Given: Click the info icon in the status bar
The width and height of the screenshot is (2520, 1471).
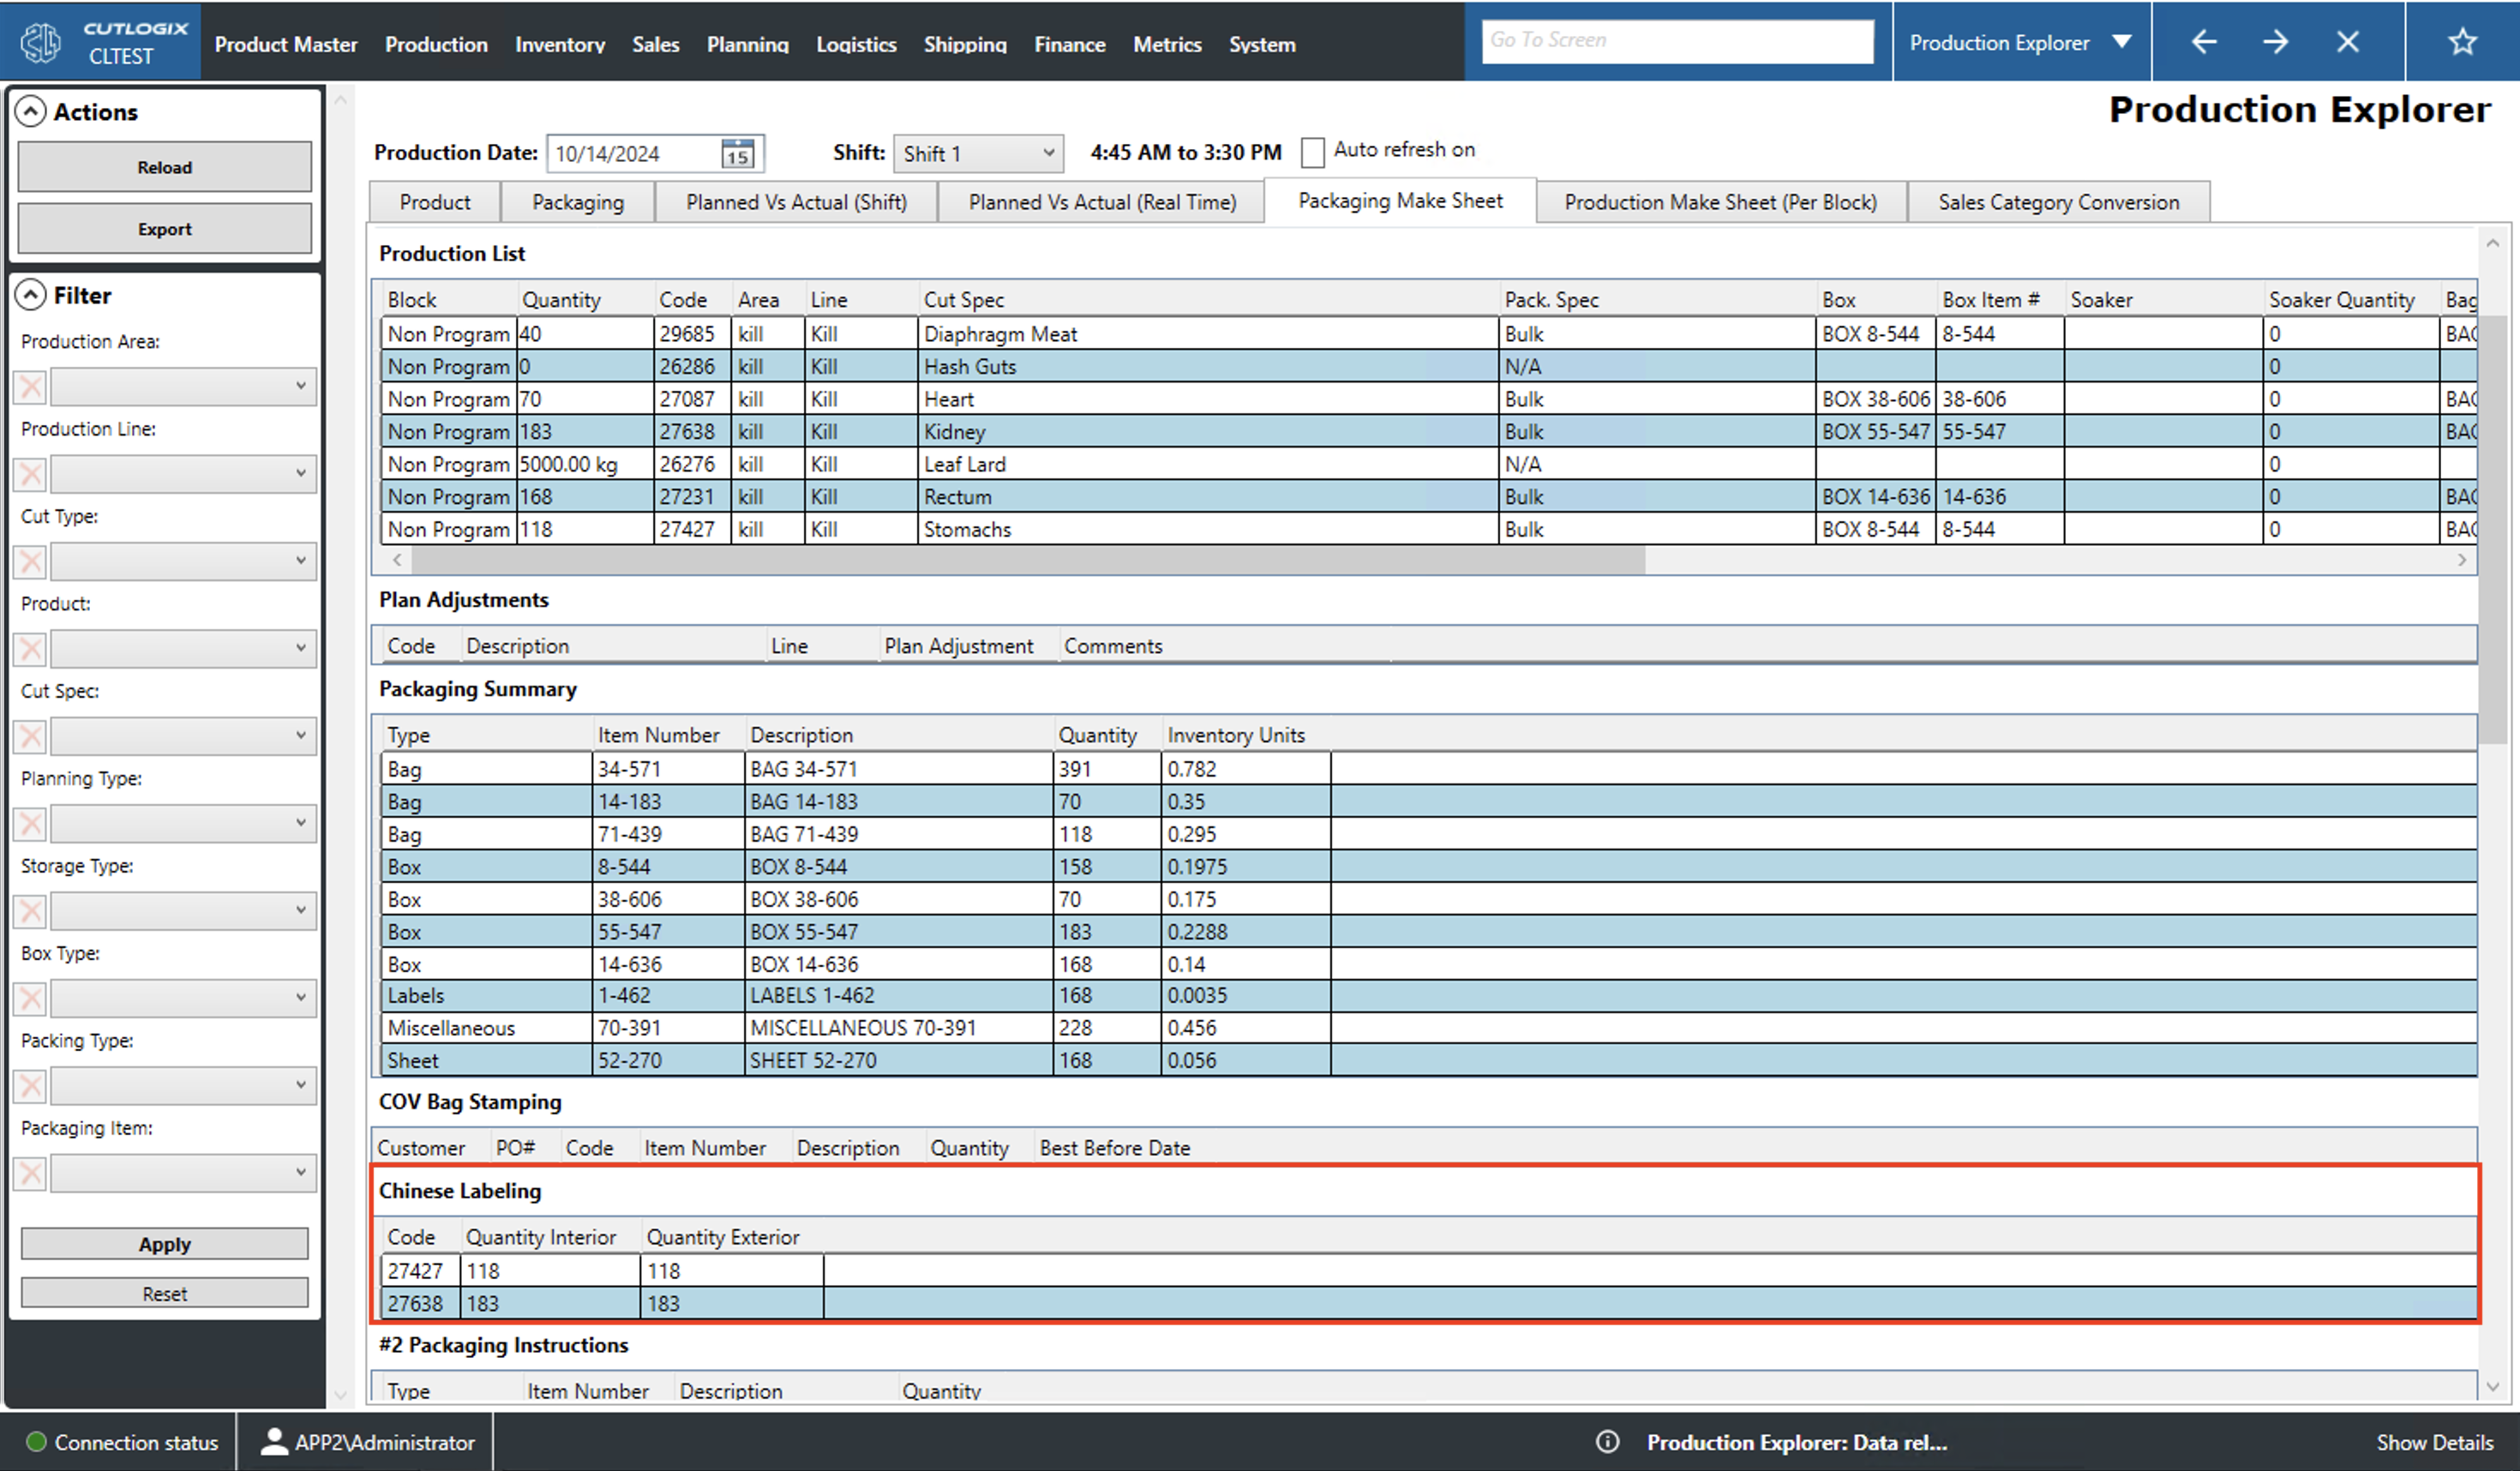Looking at the screenshot, I should [x=1607, y=1442].
